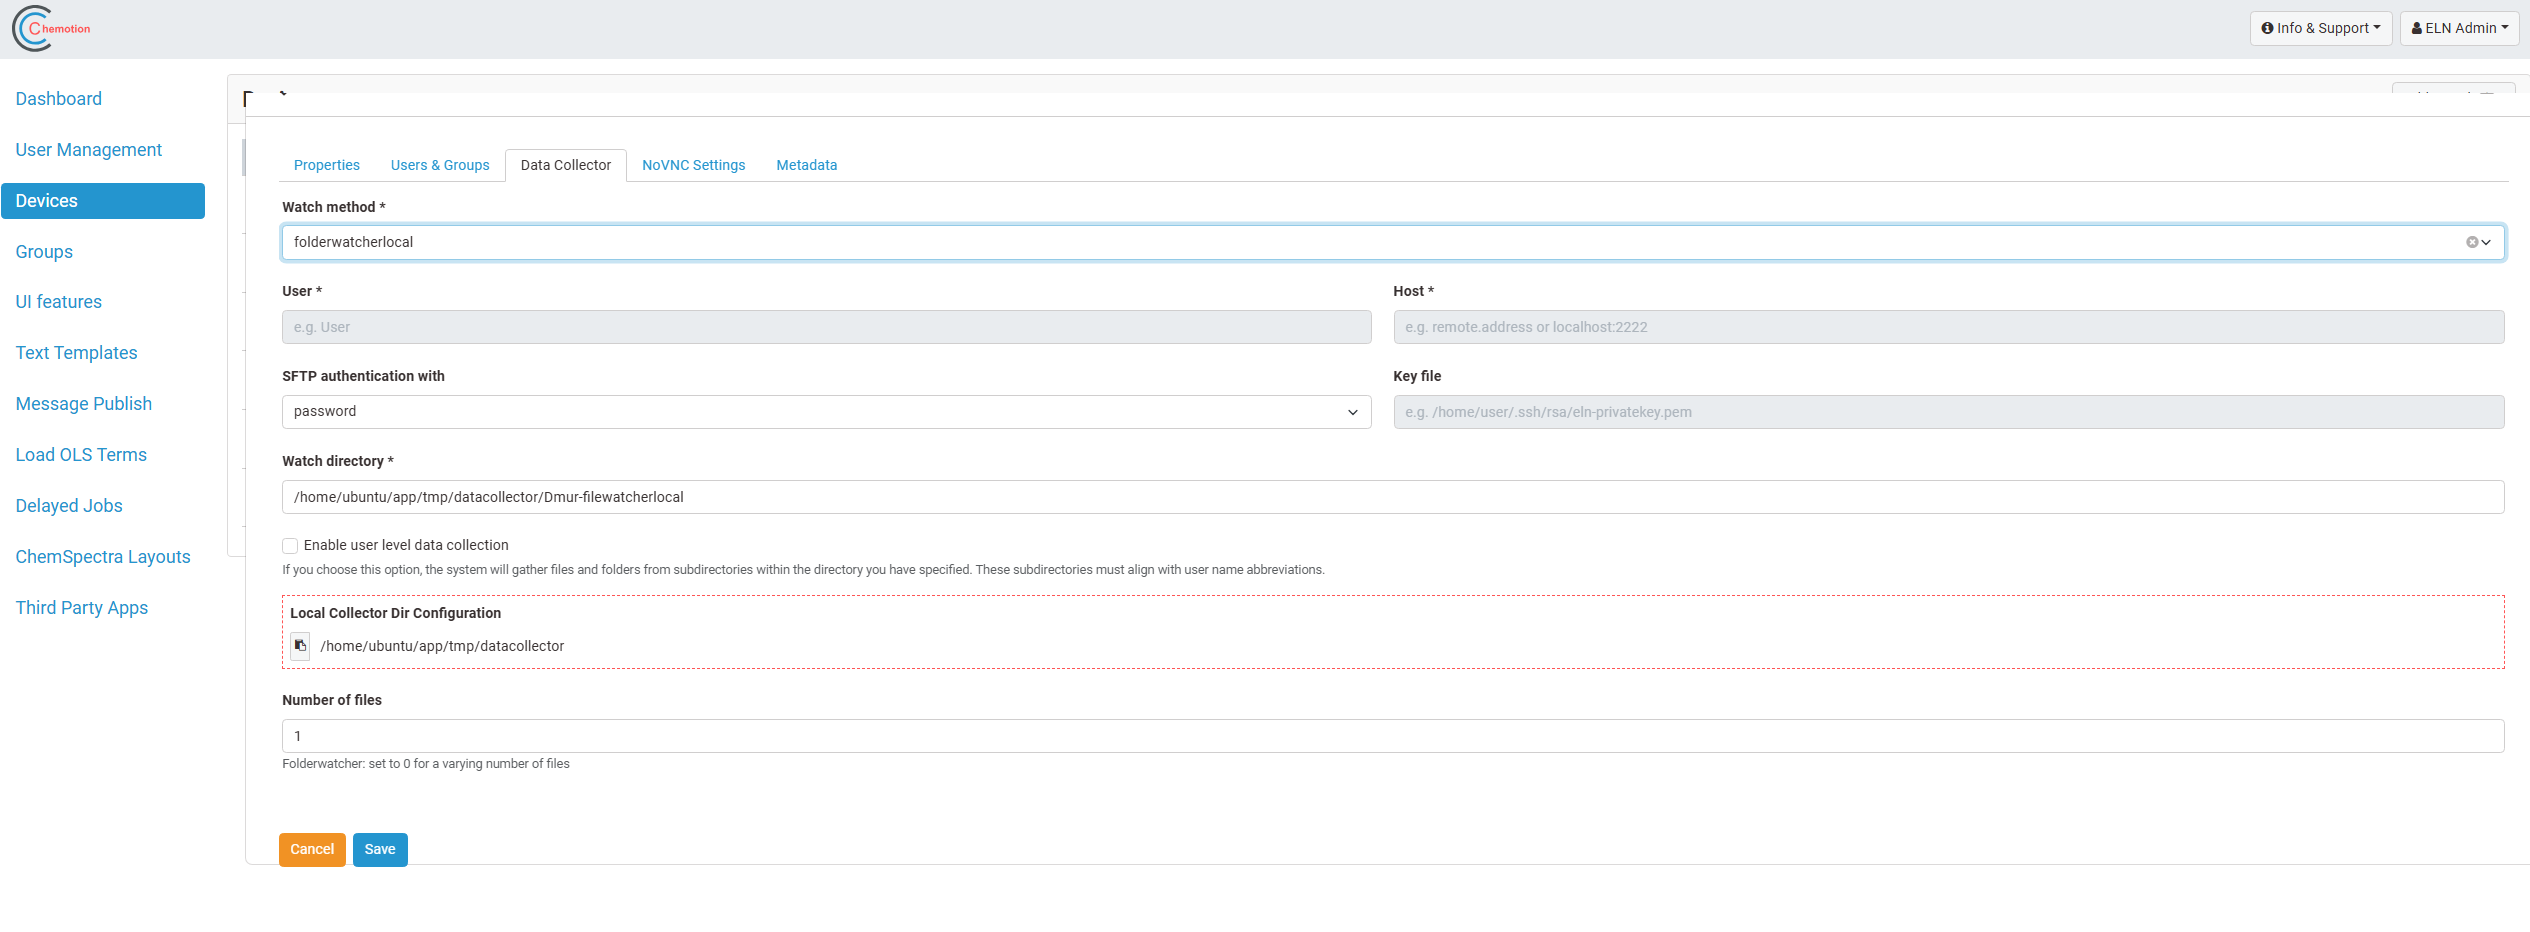Click the Chemotion logo
This screenshot has height=932, width=2530.
coord(48,28)
